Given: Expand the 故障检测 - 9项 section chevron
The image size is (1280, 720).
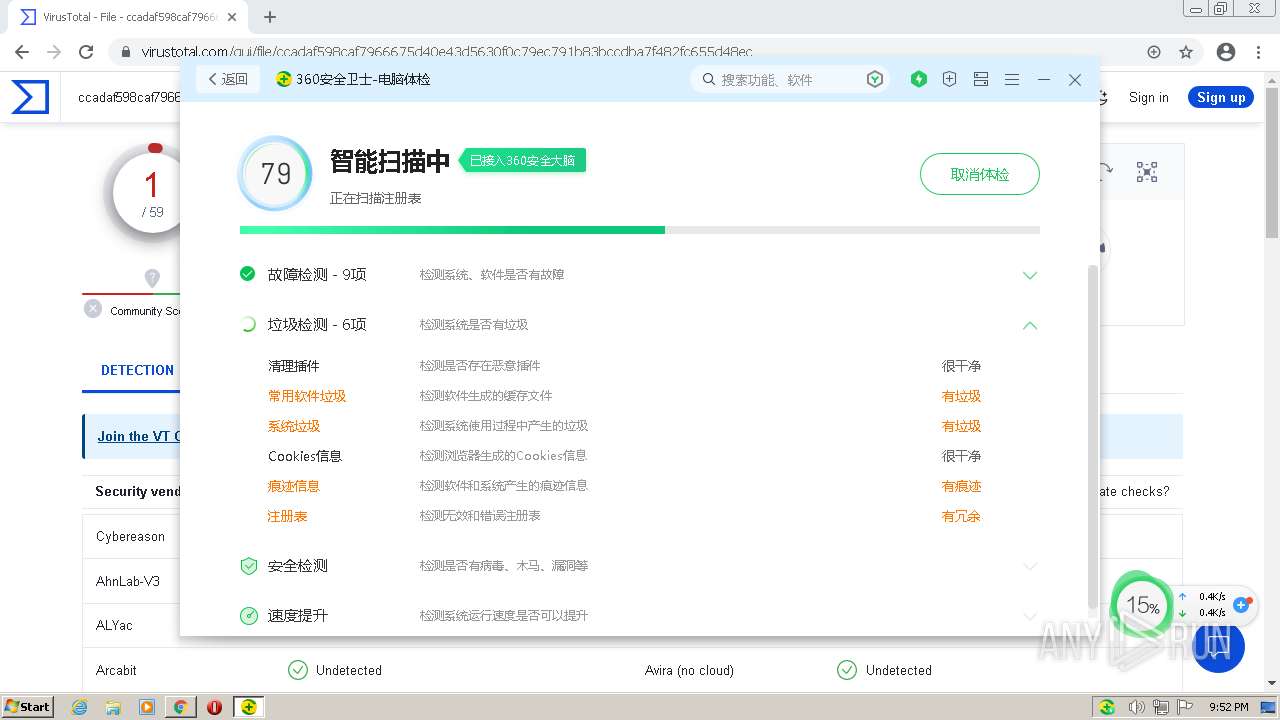Looking at the screenshot, I should click(x=1030, y=275).
